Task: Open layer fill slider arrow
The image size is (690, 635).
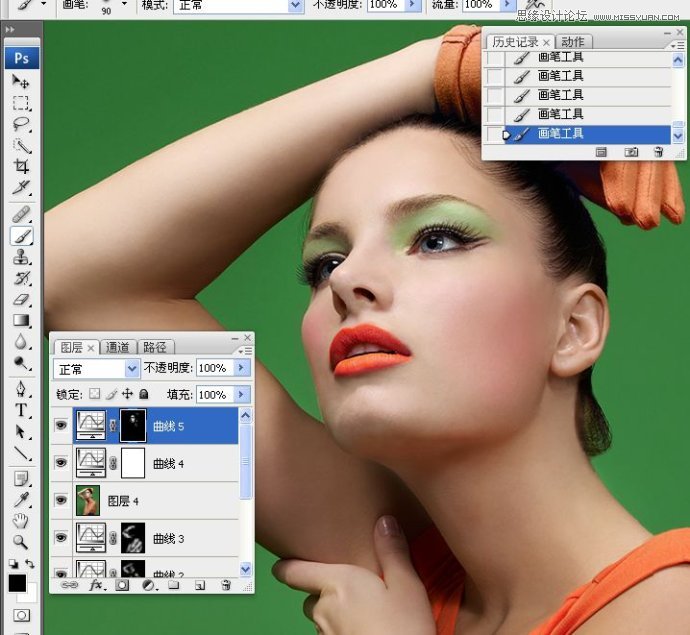Action: click(241, 394)
